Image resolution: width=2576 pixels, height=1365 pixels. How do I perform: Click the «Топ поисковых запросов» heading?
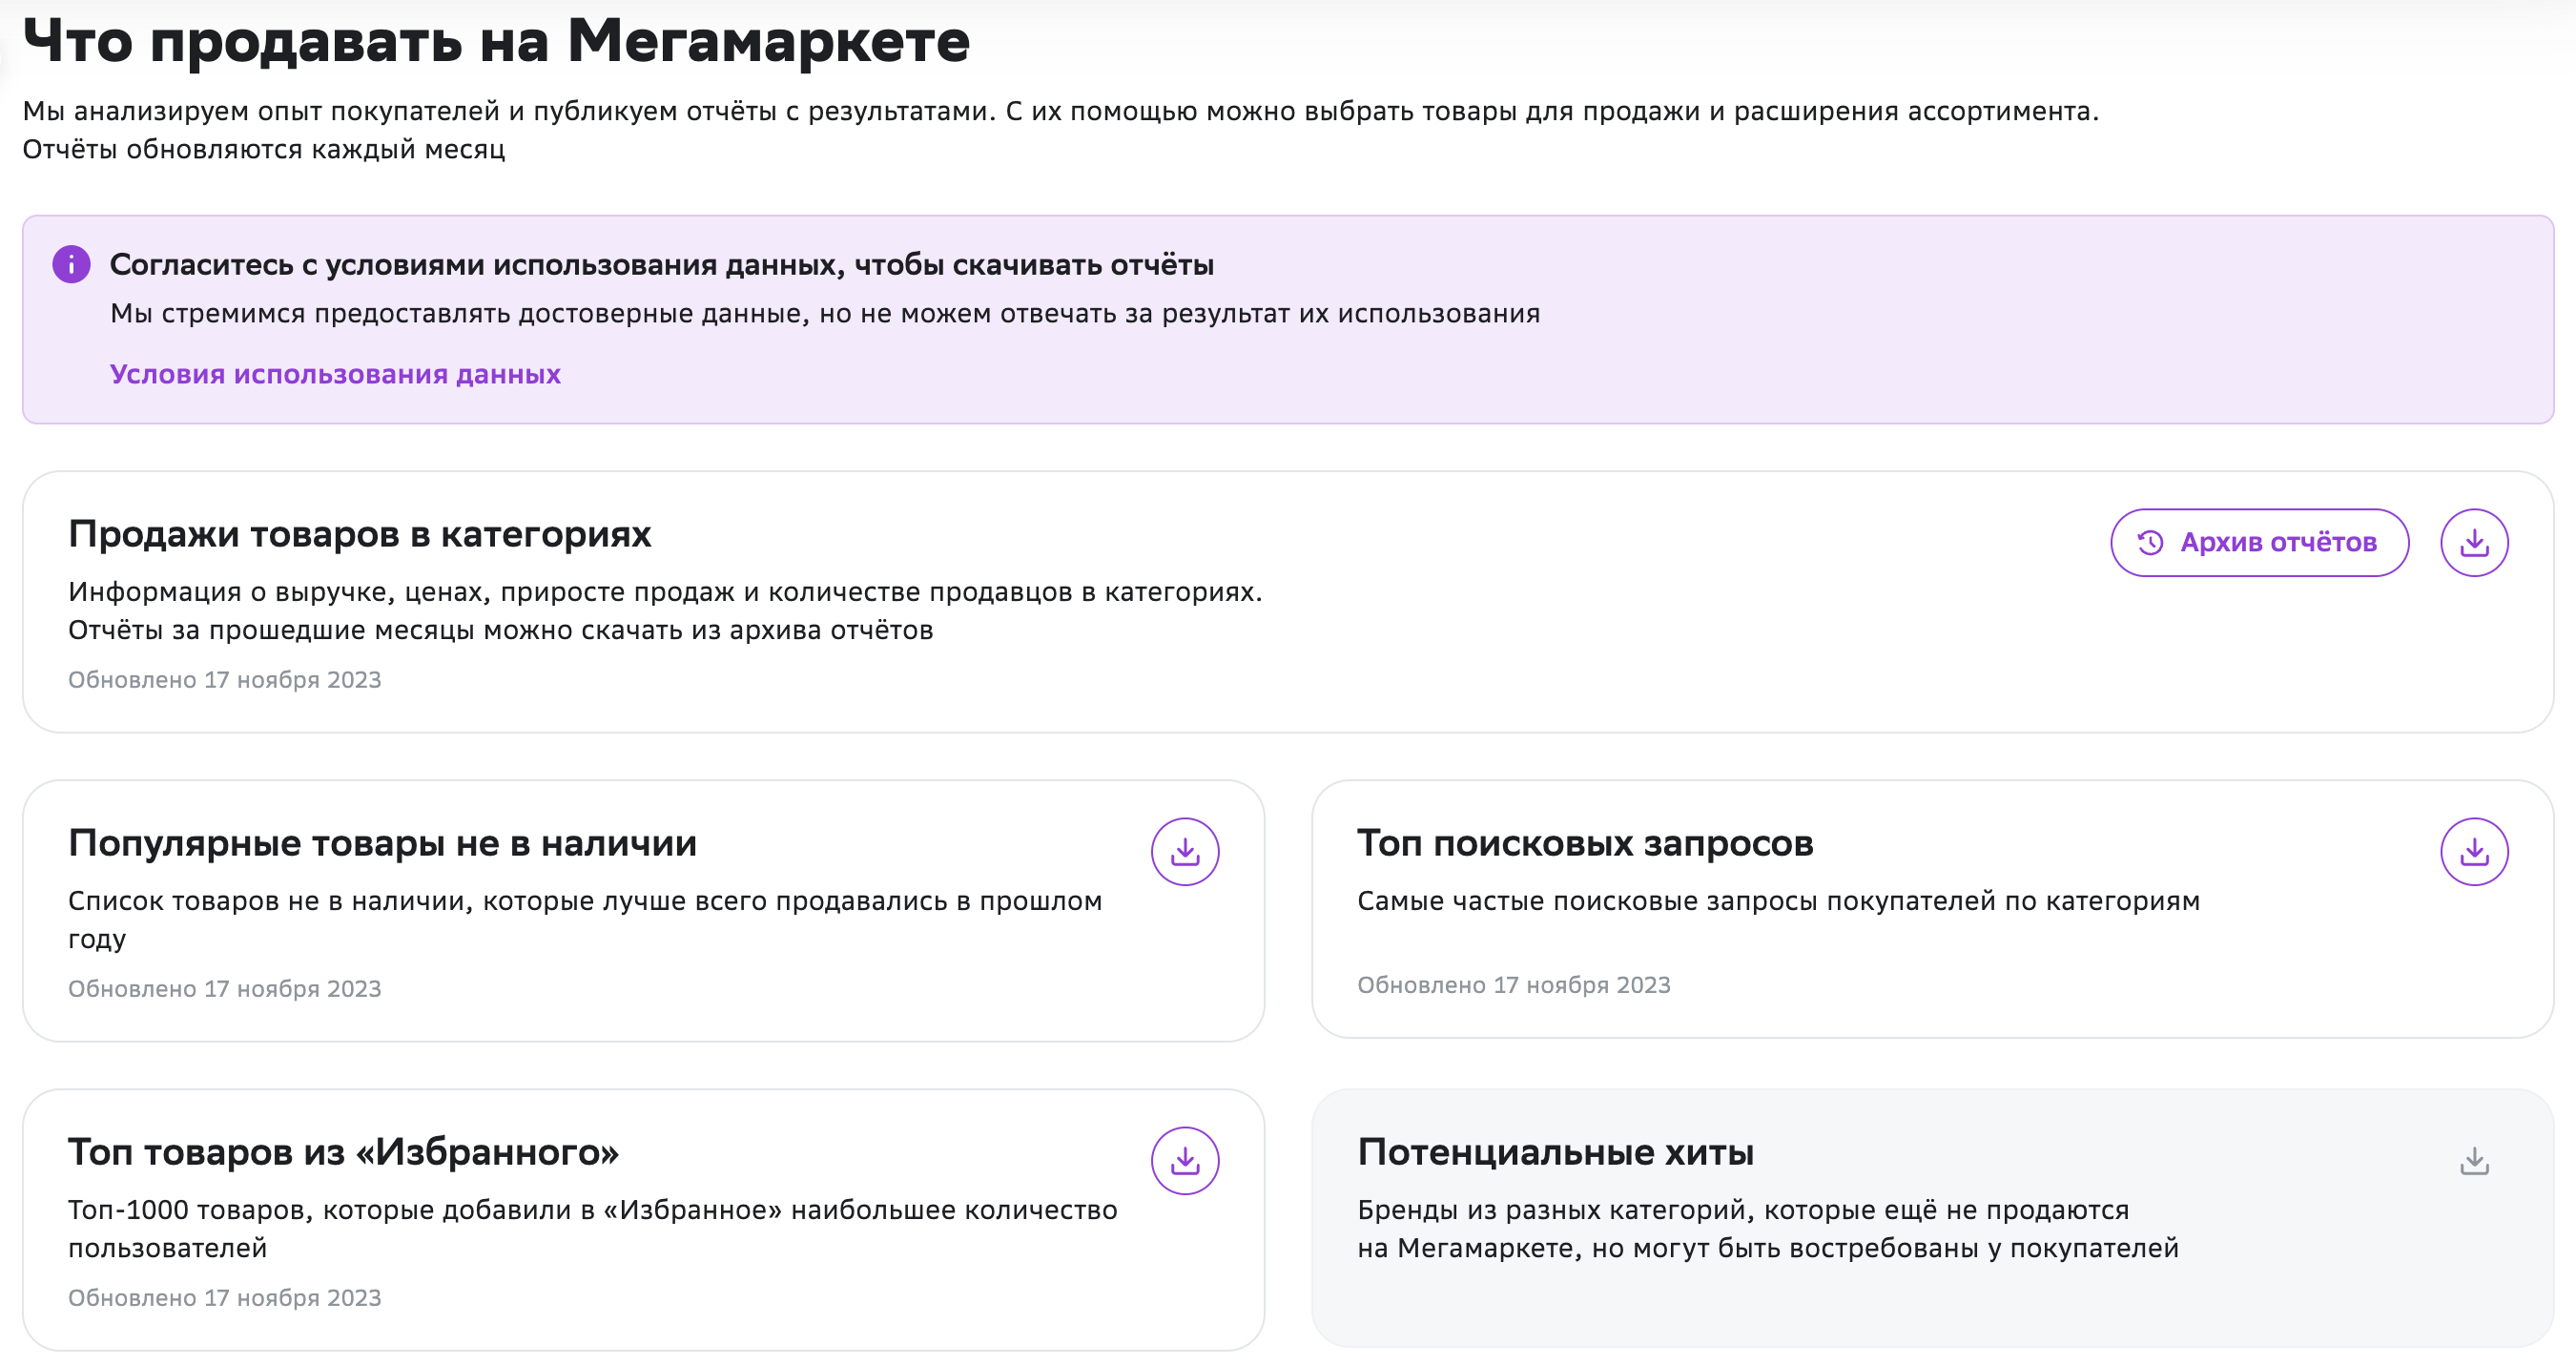pos(1585,843)
